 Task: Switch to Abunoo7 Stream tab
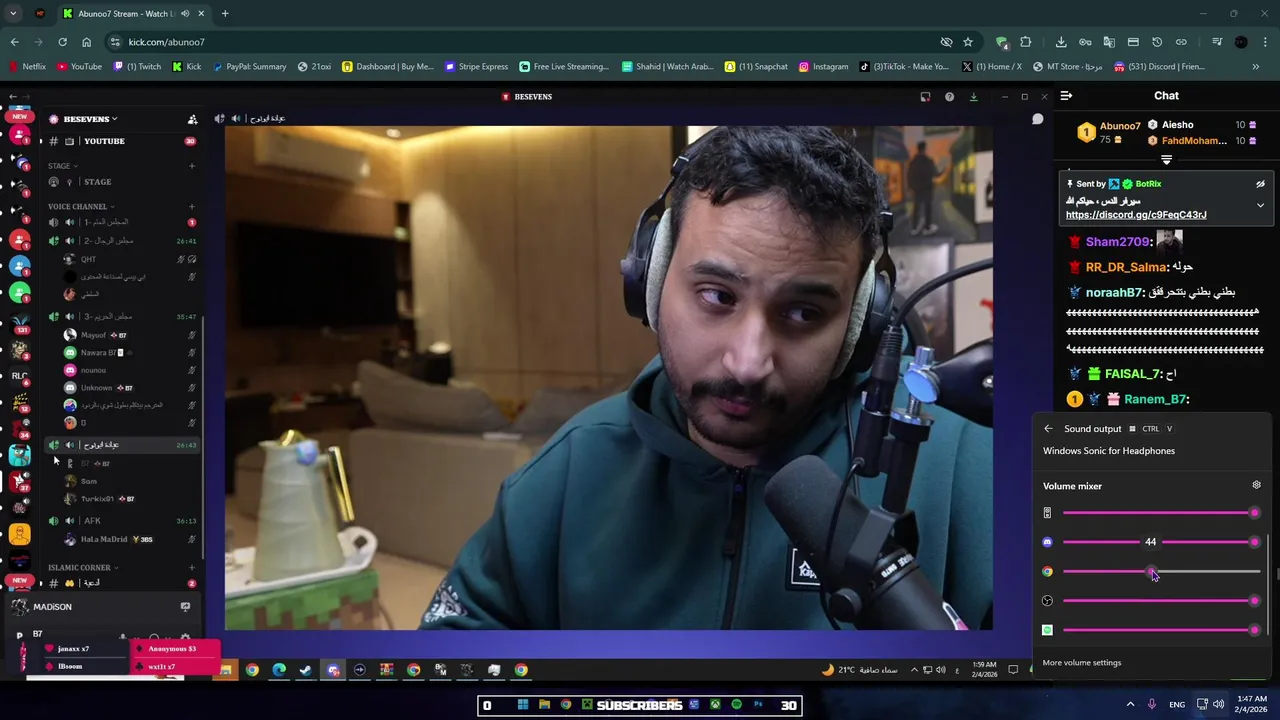point(134,14)
